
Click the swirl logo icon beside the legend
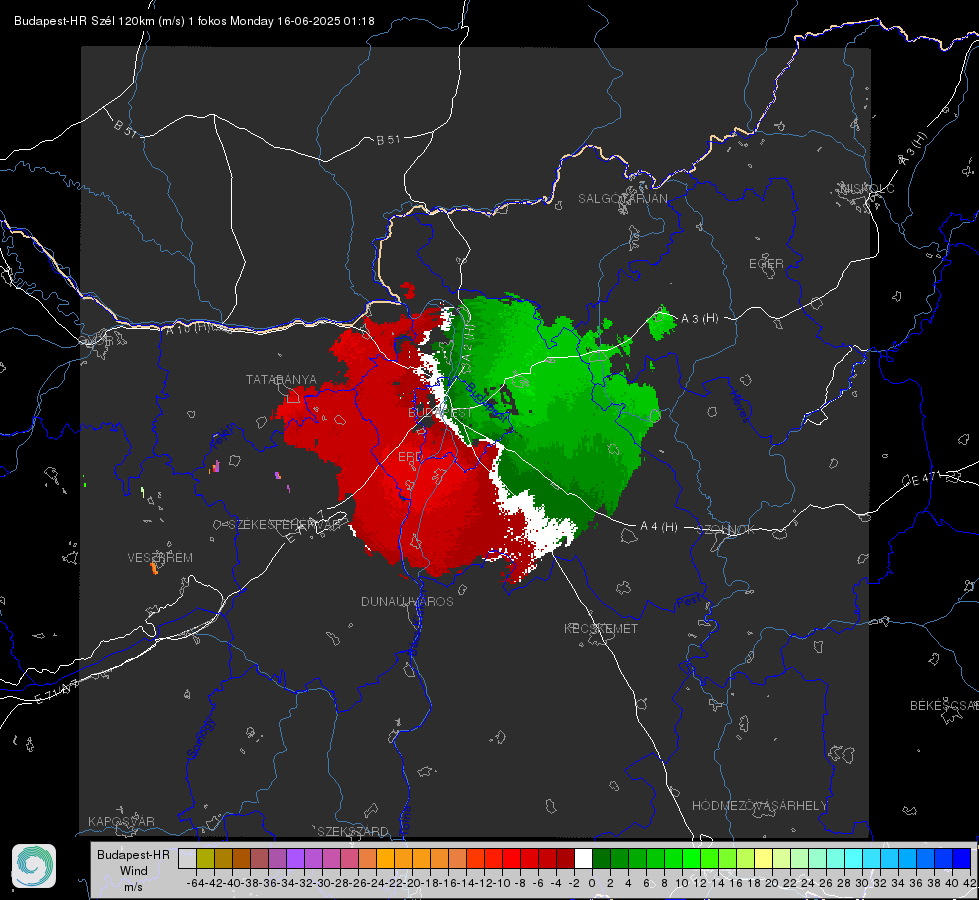[34, 866]
